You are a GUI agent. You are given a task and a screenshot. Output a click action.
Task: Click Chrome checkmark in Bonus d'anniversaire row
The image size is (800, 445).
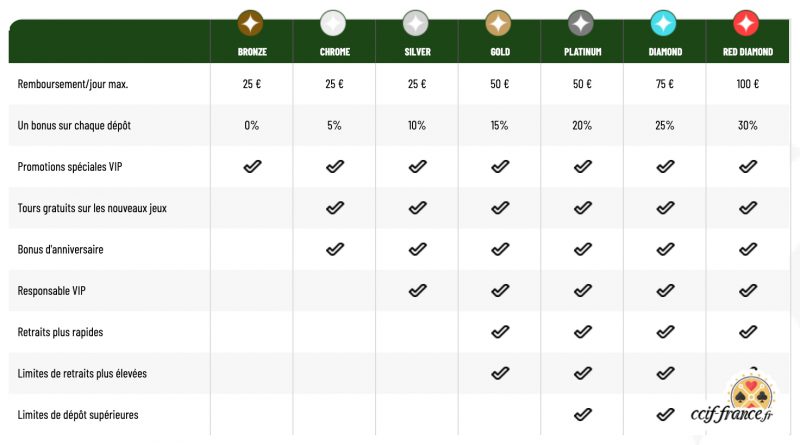coord(335,249)
